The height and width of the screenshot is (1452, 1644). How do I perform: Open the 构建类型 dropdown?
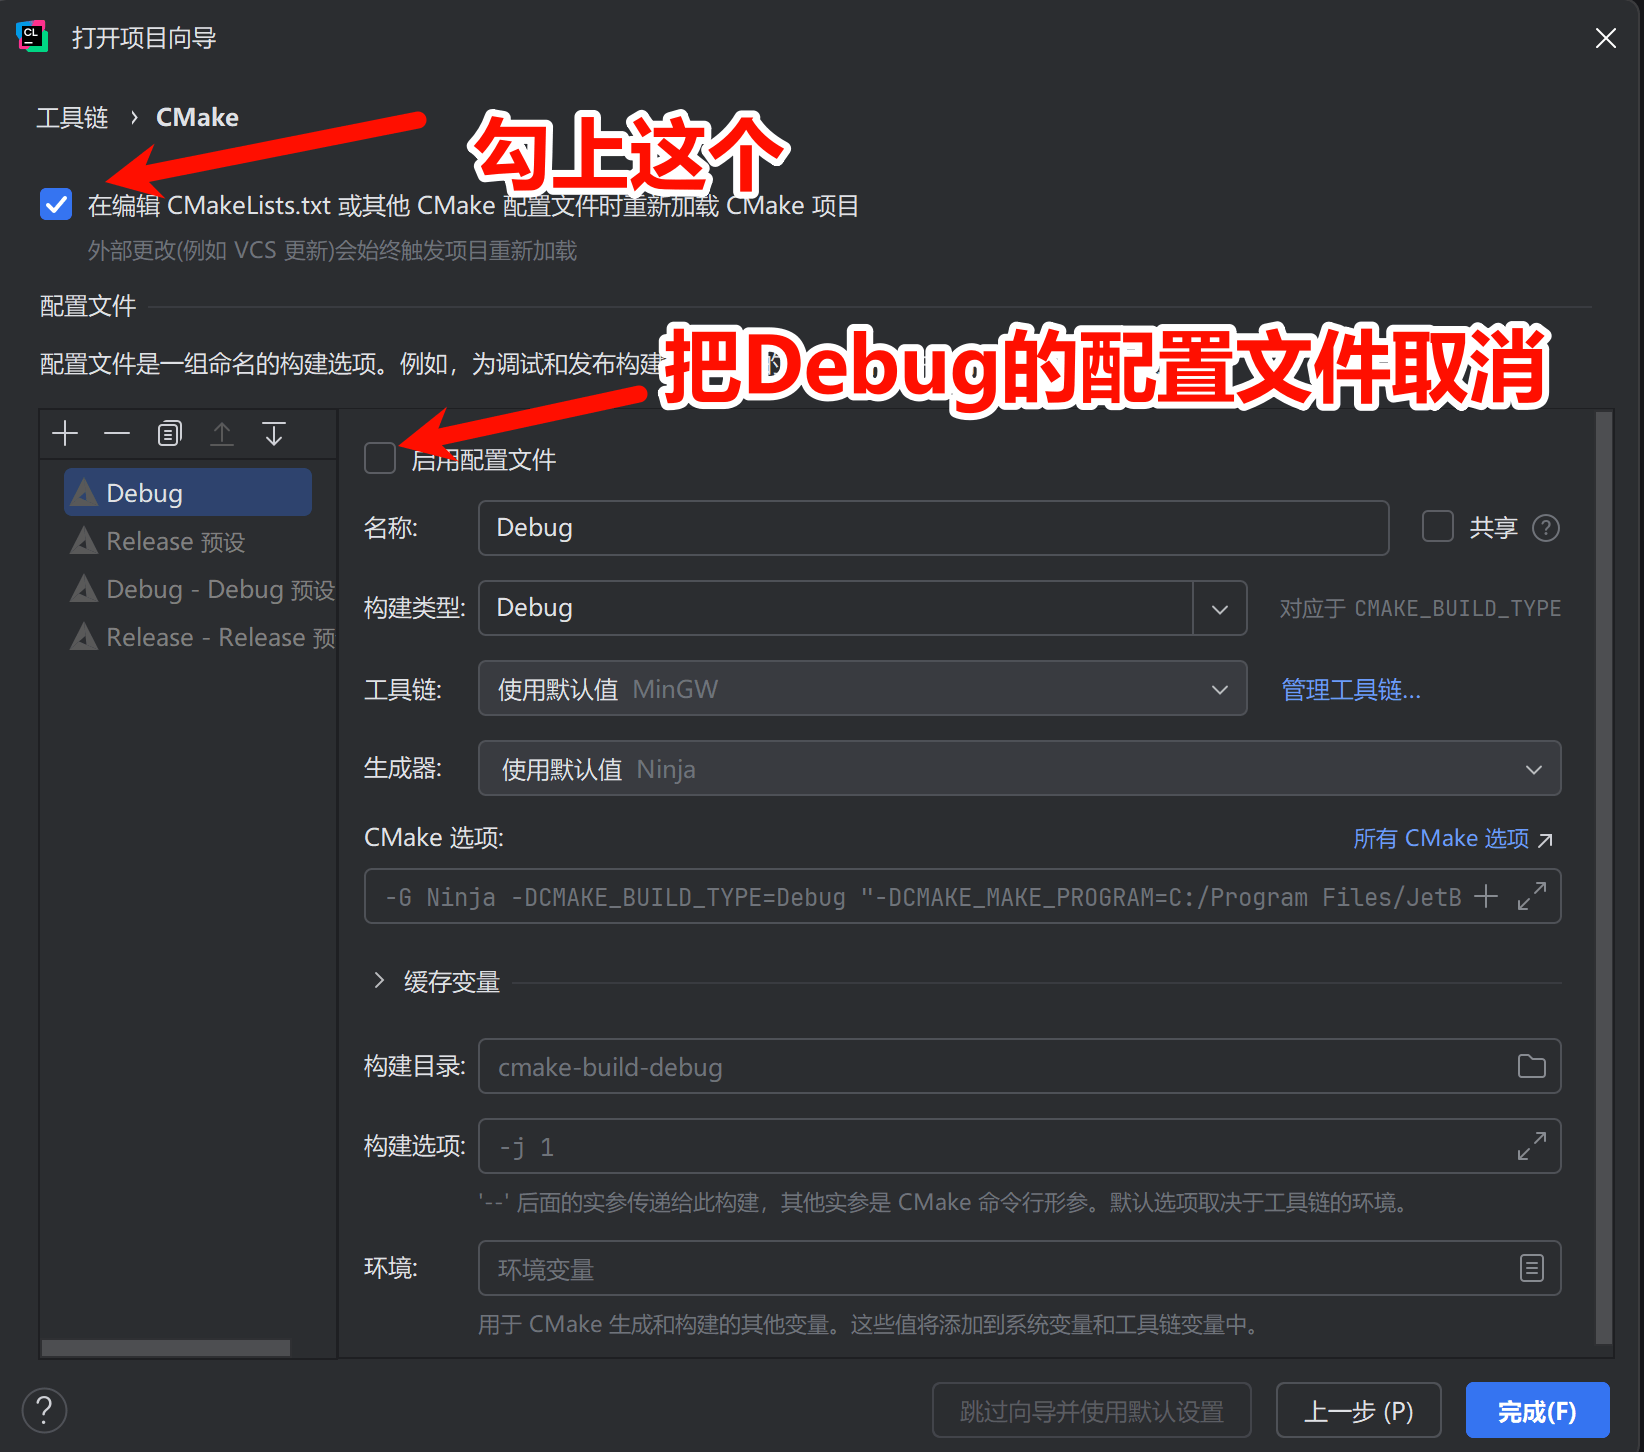tap(1219, 608)
